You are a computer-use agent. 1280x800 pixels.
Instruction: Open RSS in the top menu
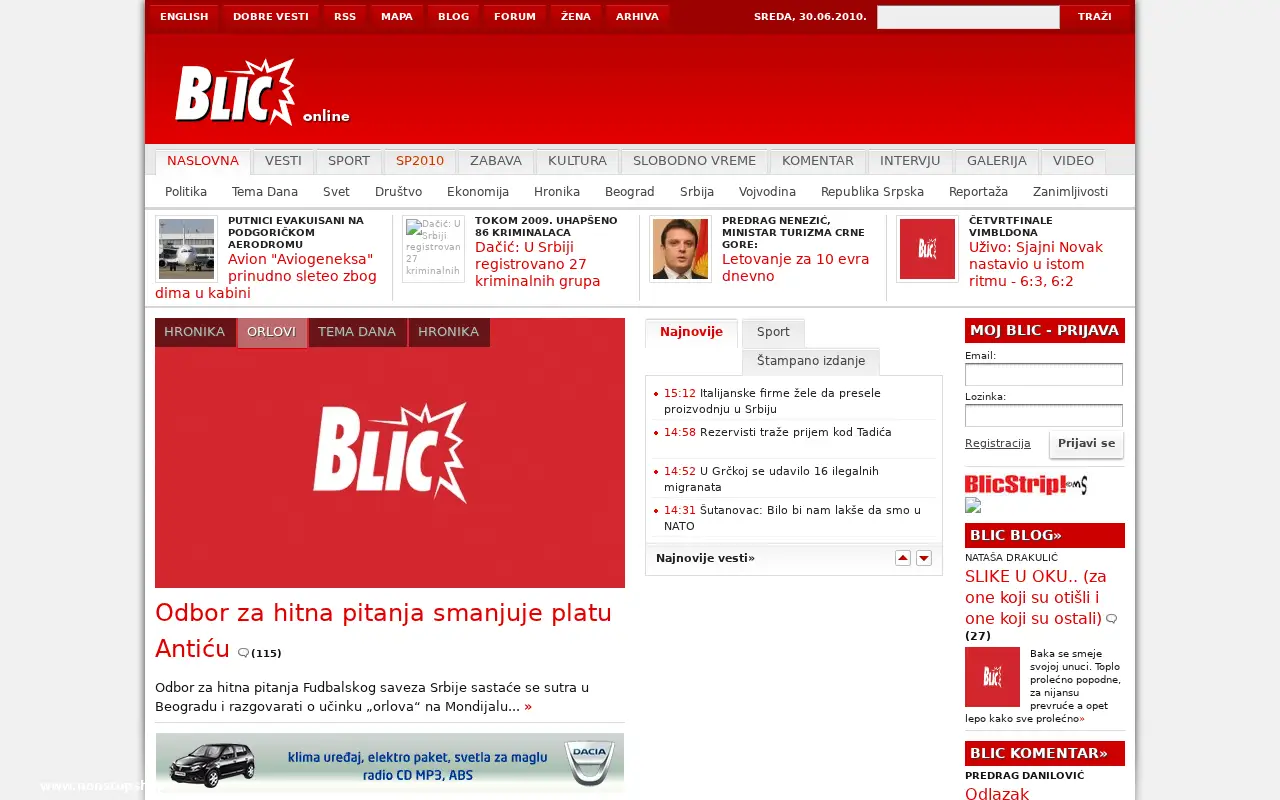[x=345, y=17]
